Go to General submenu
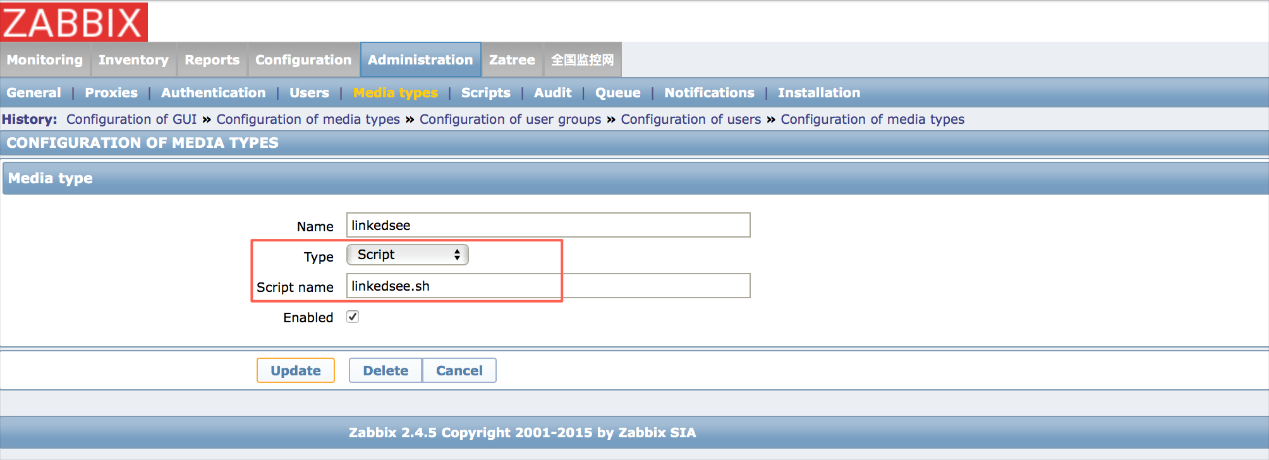1269x460 pixels. [34, 93]
